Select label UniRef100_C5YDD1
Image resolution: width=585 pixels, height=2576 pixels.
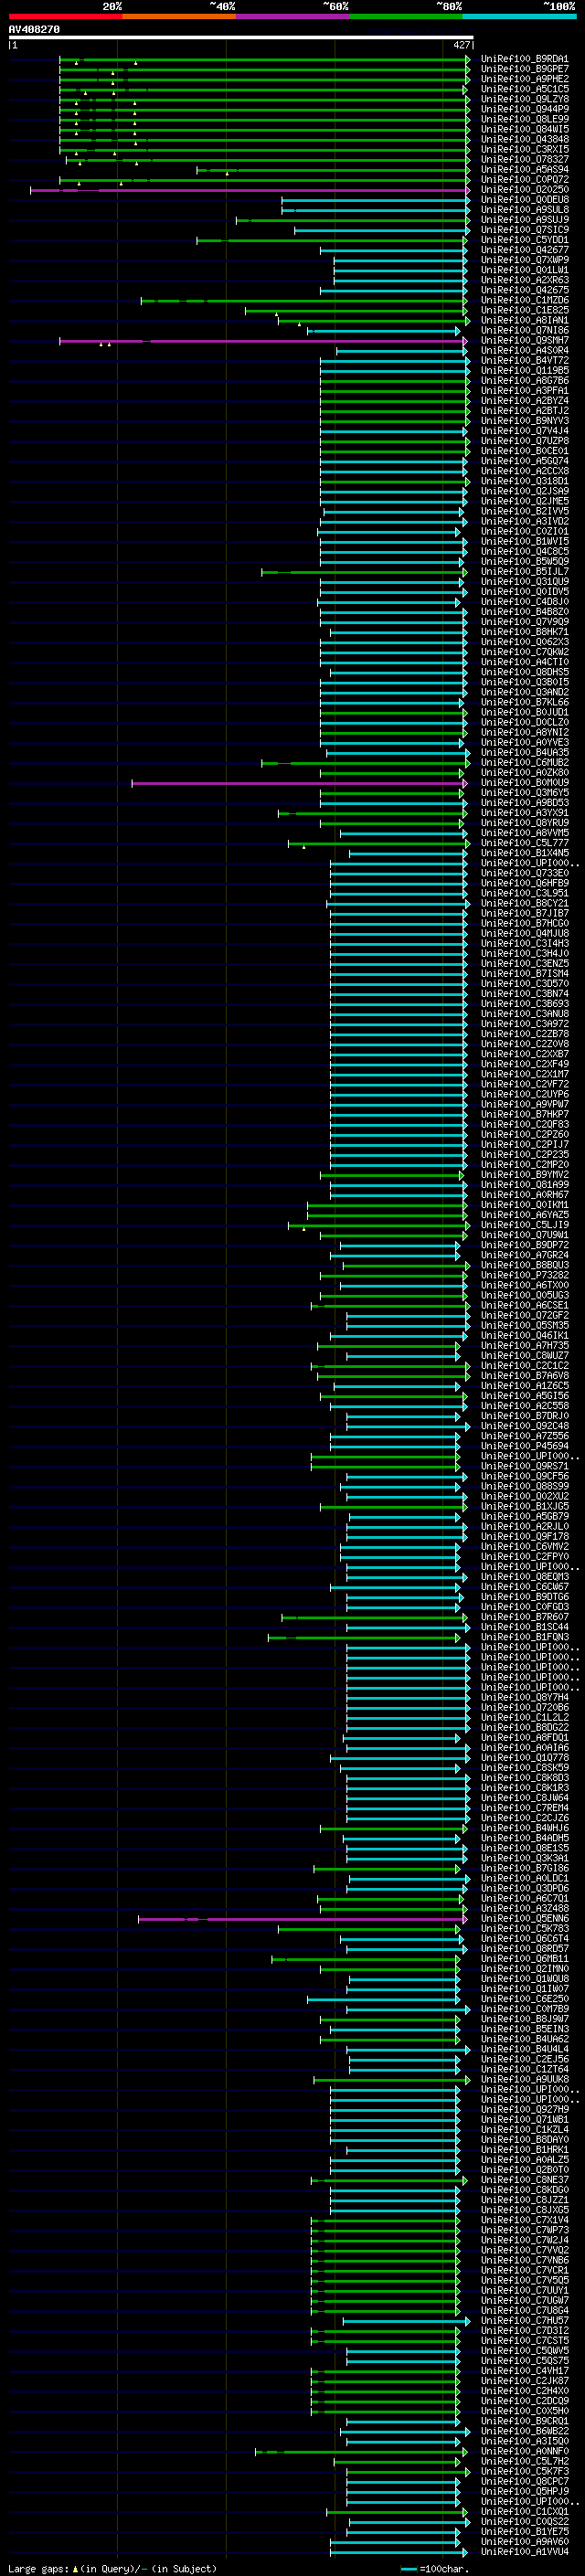click(524, 240)
